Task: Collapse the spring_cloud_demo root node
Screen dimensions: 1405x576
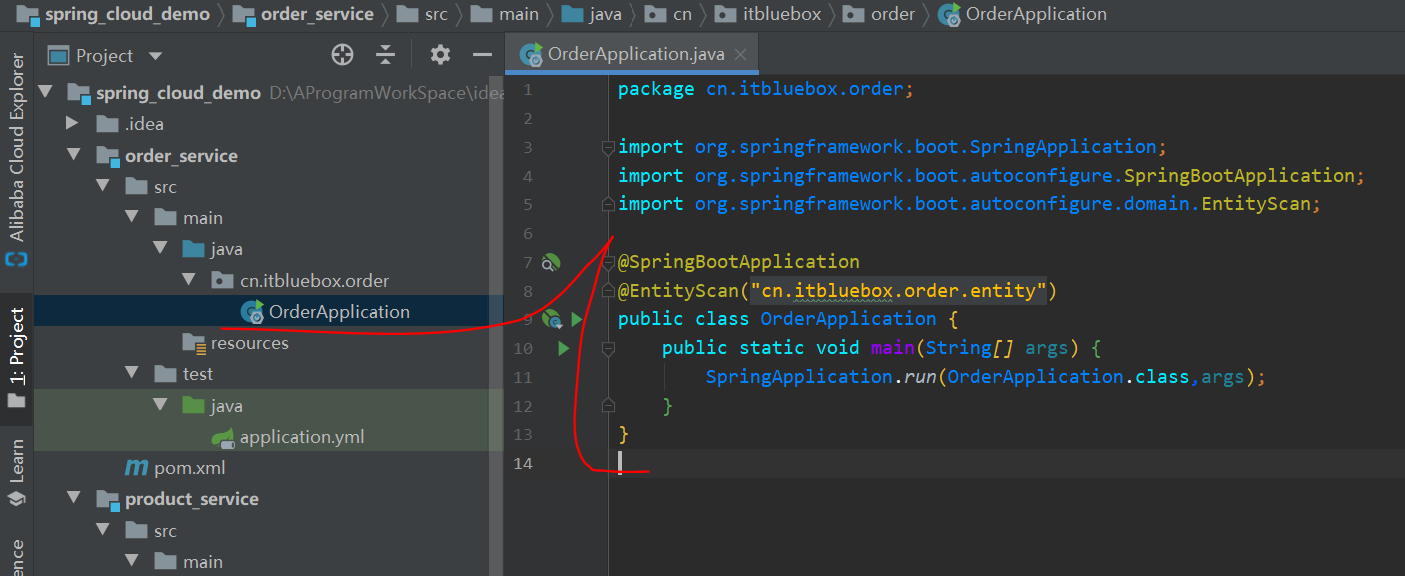Action: tap(45, 92)
